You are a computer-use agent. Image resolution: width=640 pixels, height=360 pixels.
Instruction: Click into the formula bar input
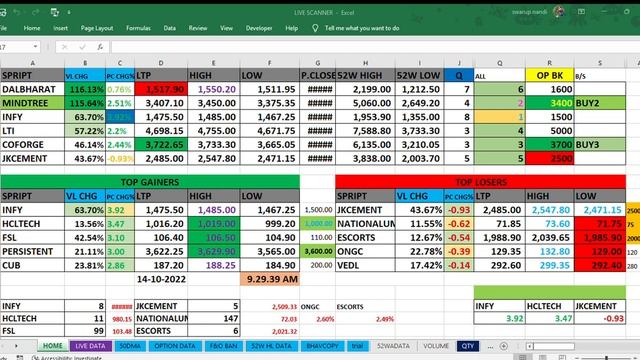point(376,47)
